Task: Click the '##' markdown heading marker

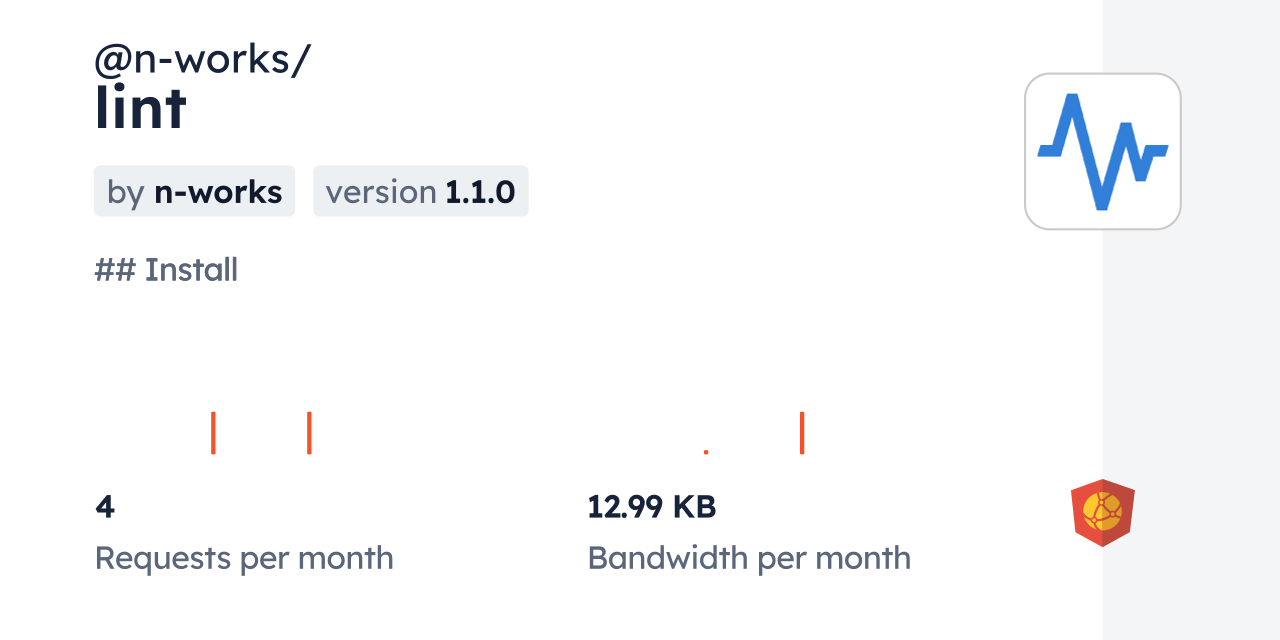Action: tap(115, 270)
